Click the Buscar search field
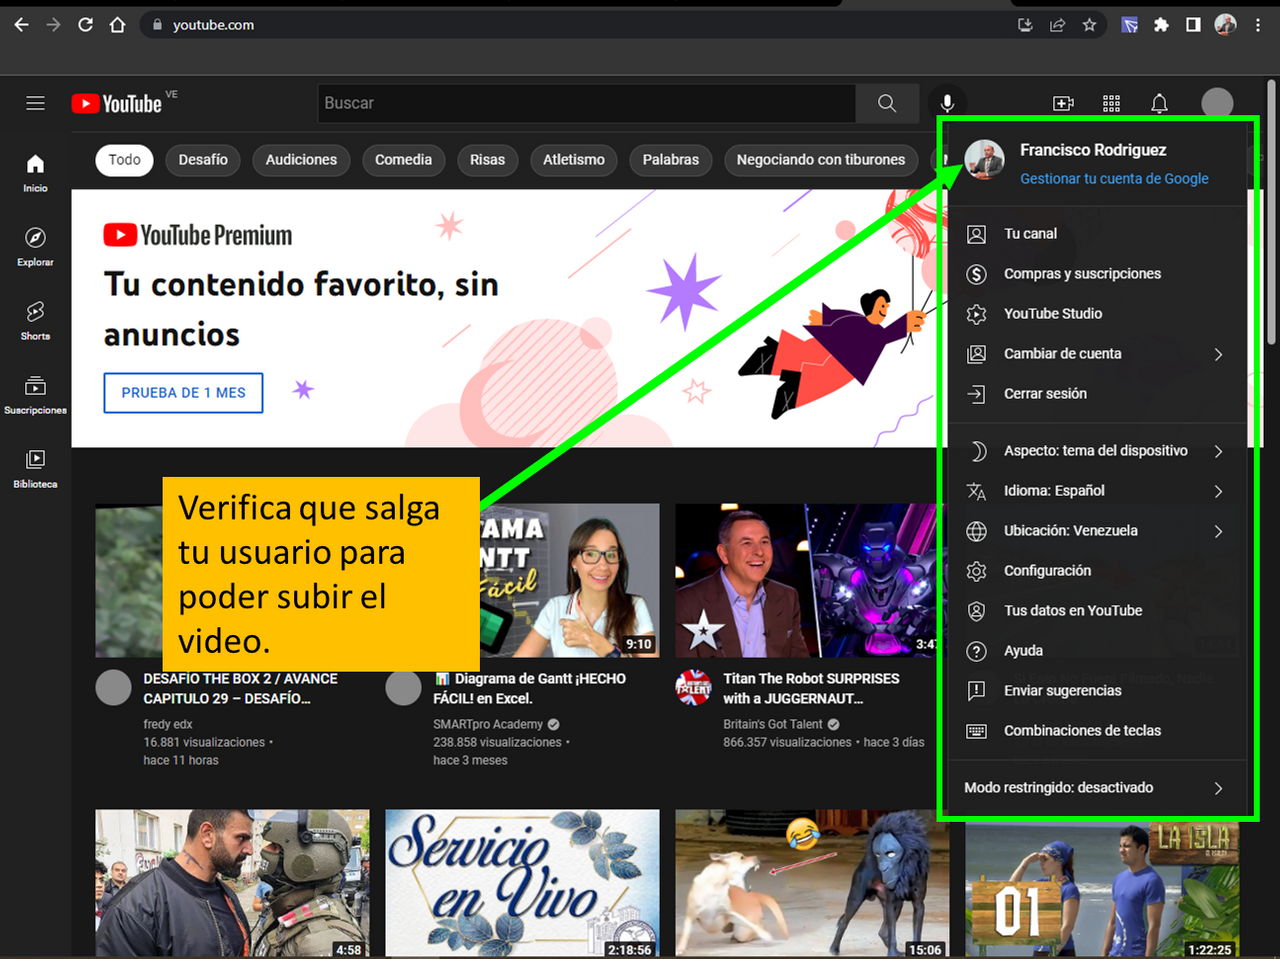This screenshot has height=959, width=1280. [586, 103]
